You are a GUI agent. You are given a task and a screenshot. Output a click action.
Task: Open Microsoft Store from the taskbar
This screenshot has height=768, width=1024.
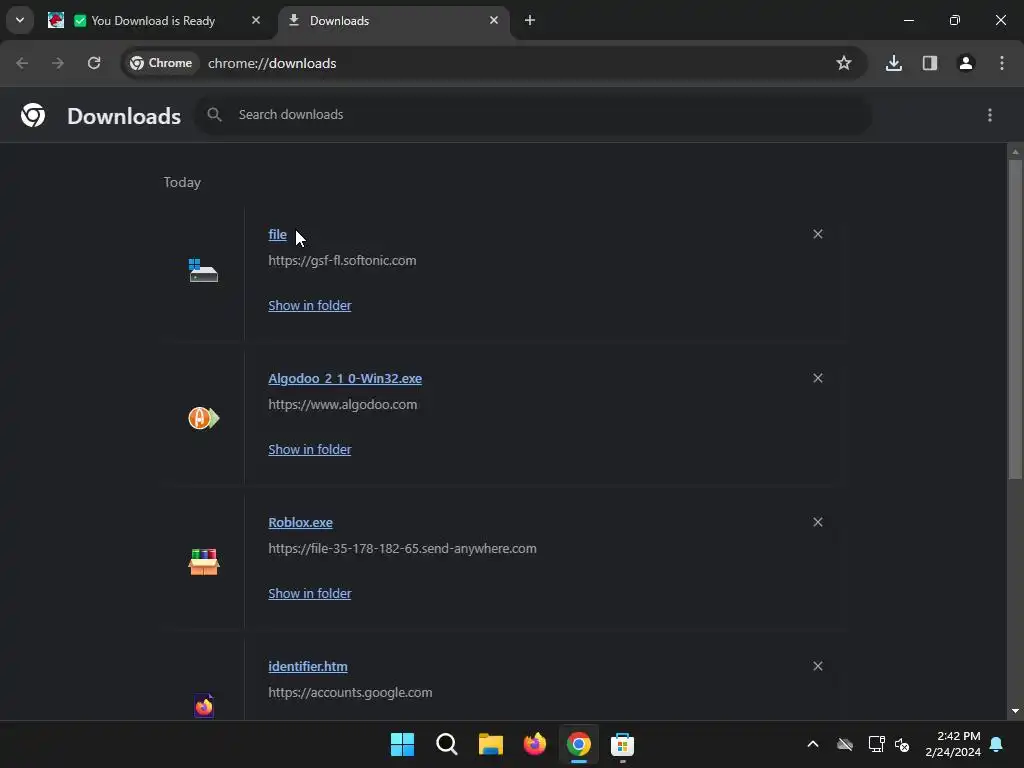(x=622, y=744)
